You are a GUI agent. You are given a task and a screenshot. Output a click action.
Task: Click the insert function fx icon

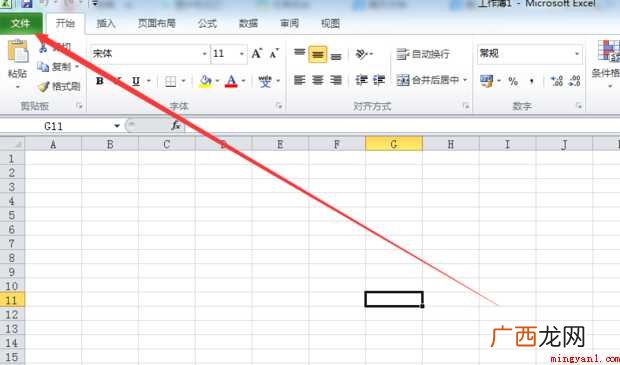pyautogui.click(x=176, y=126)
